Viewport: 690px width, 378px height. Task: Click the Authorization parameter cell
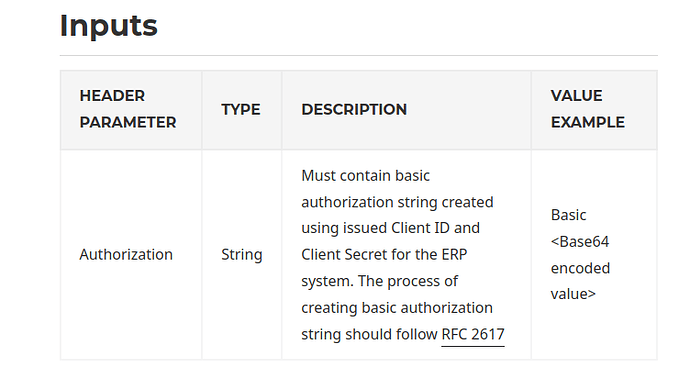[131, 255]
